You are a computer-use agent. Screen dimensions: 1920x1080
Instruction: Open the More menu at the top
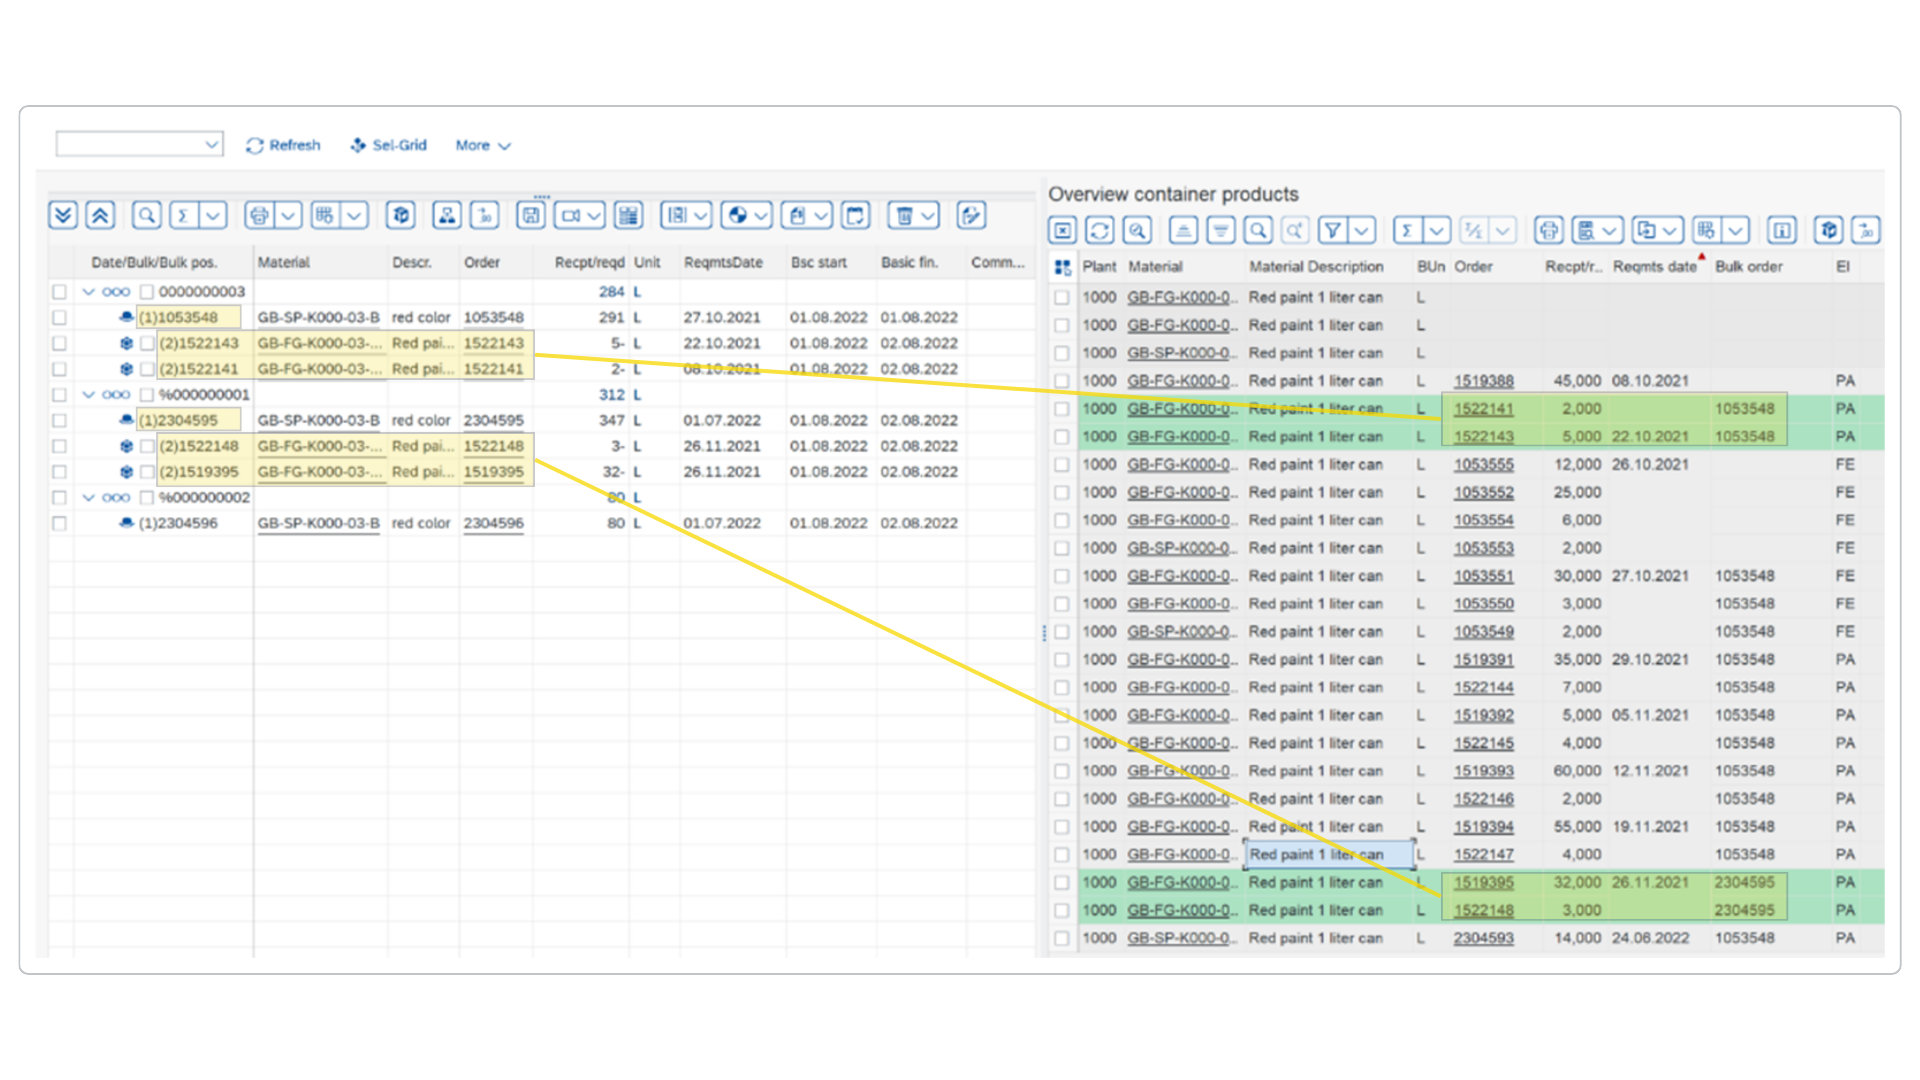[x=481, y=145]
